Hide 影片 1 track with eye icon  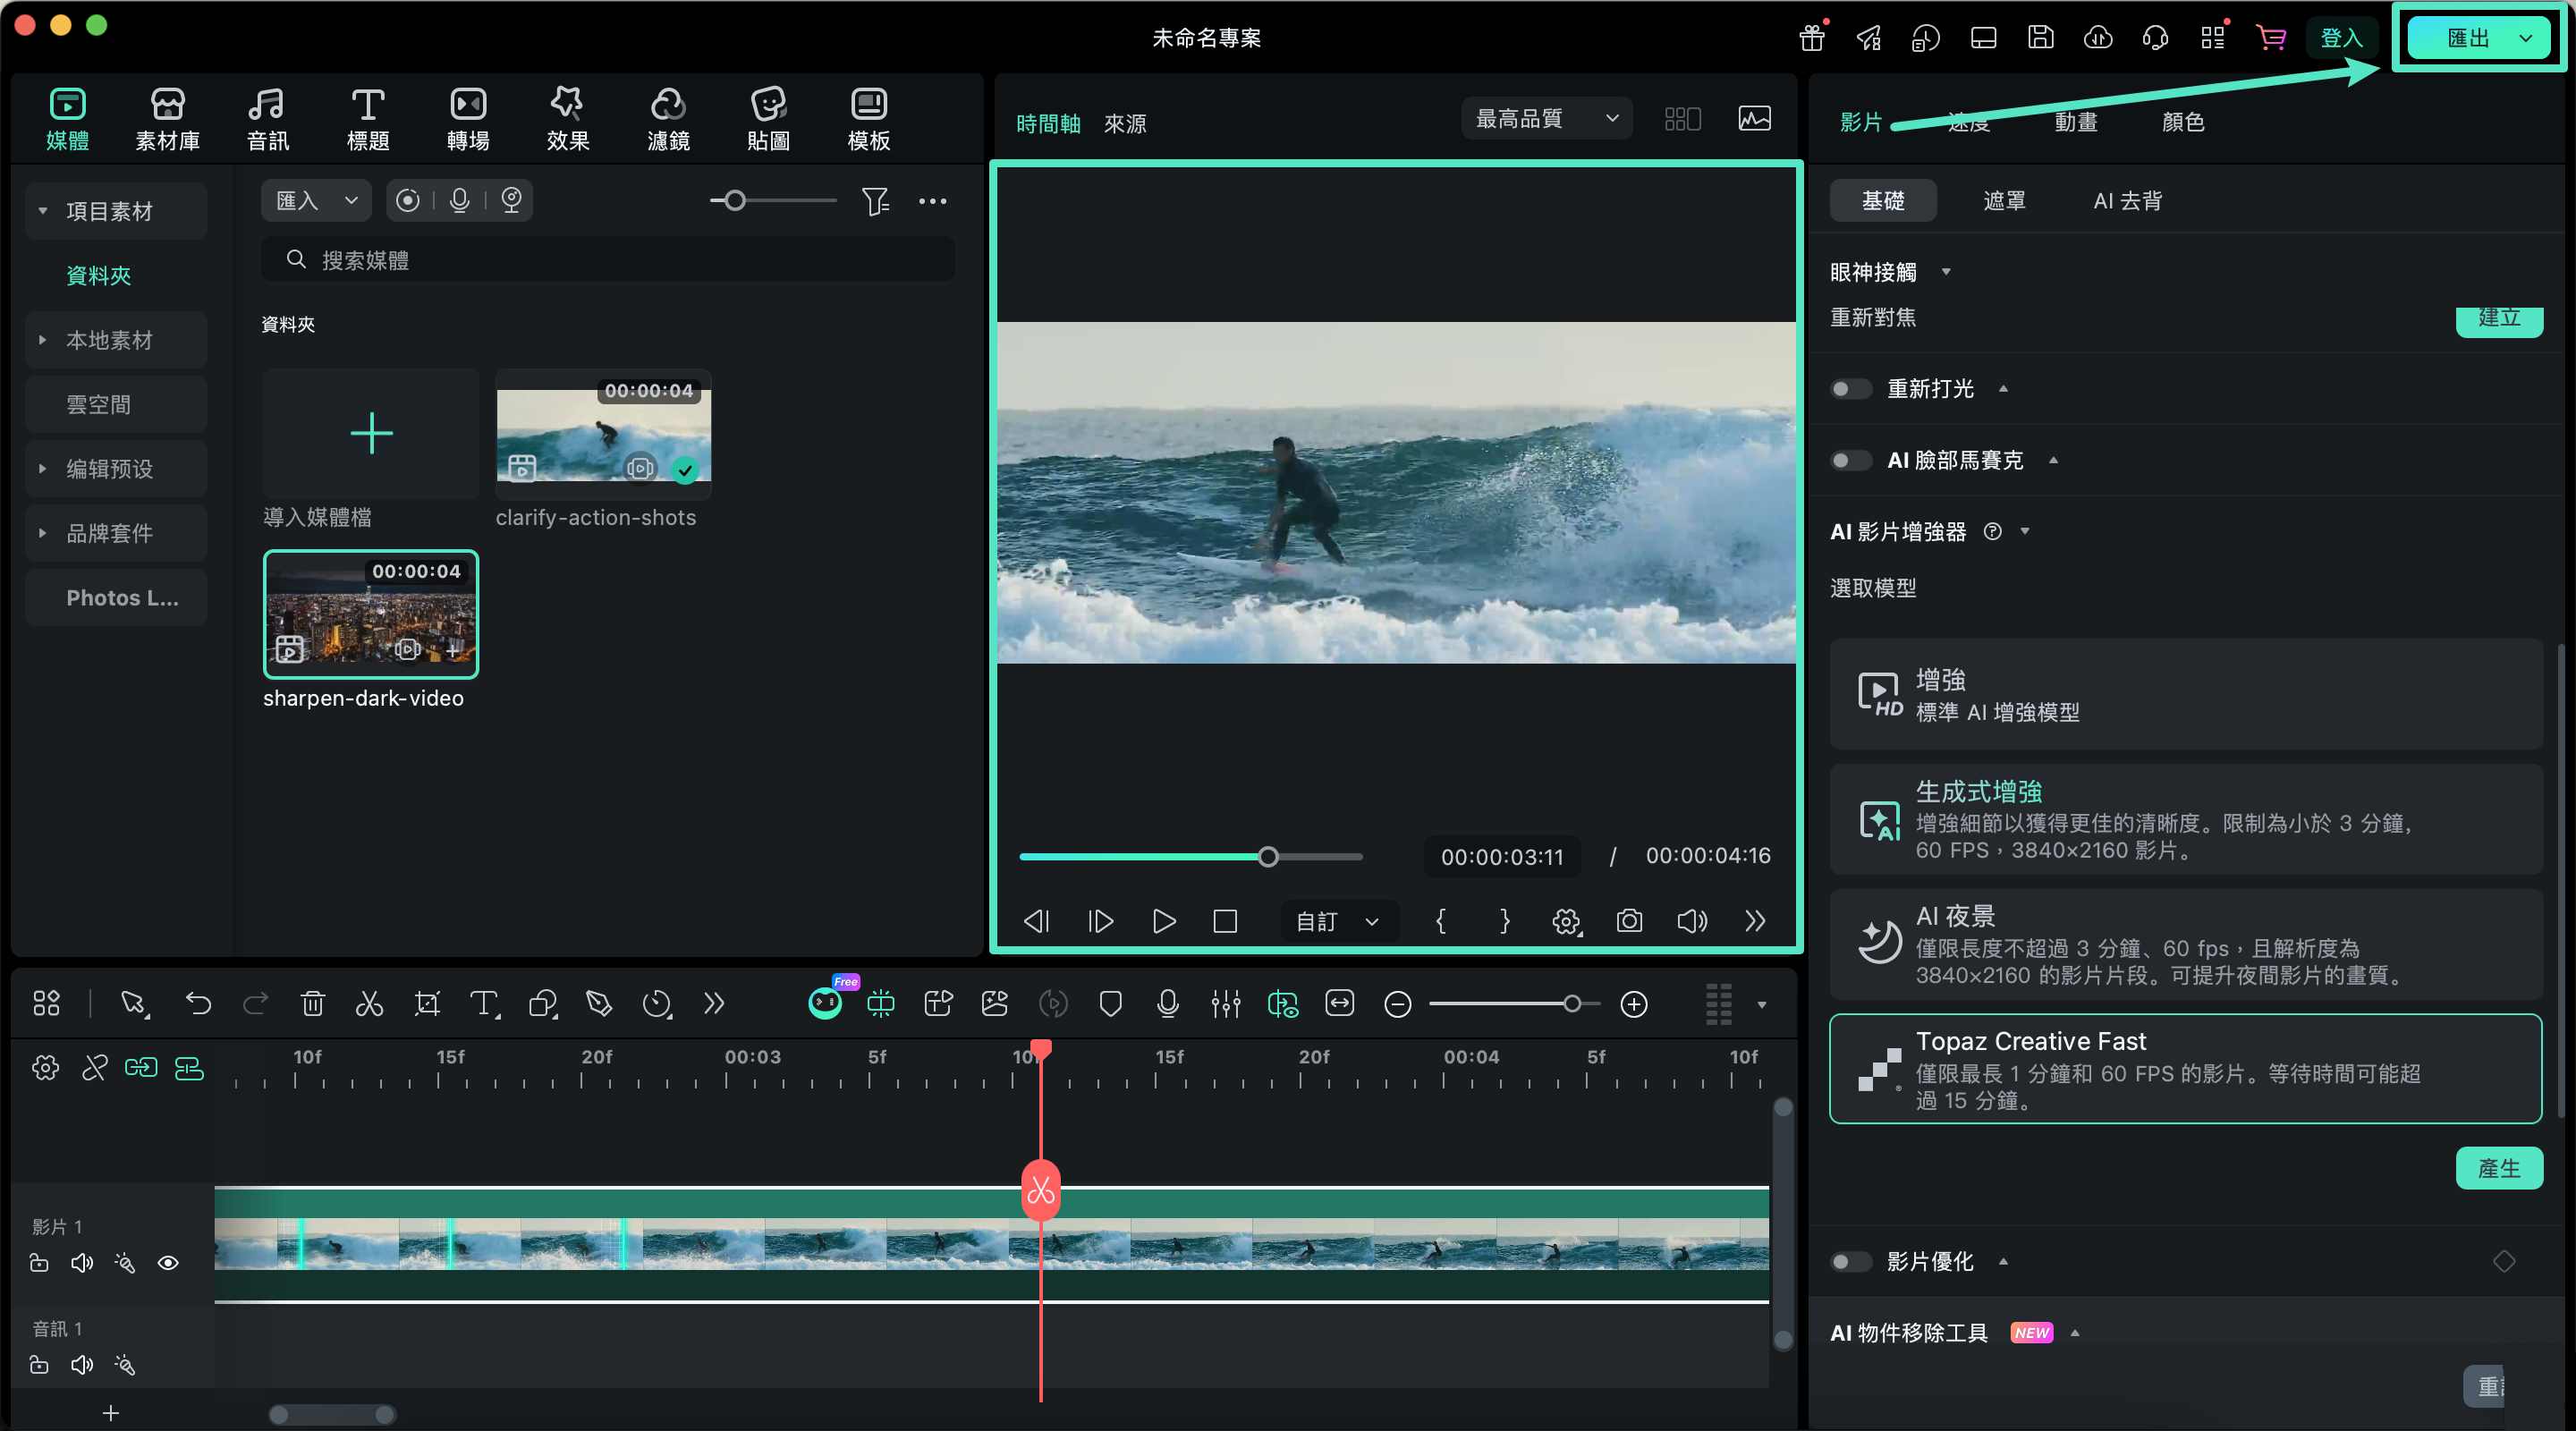pos(168,1263)
